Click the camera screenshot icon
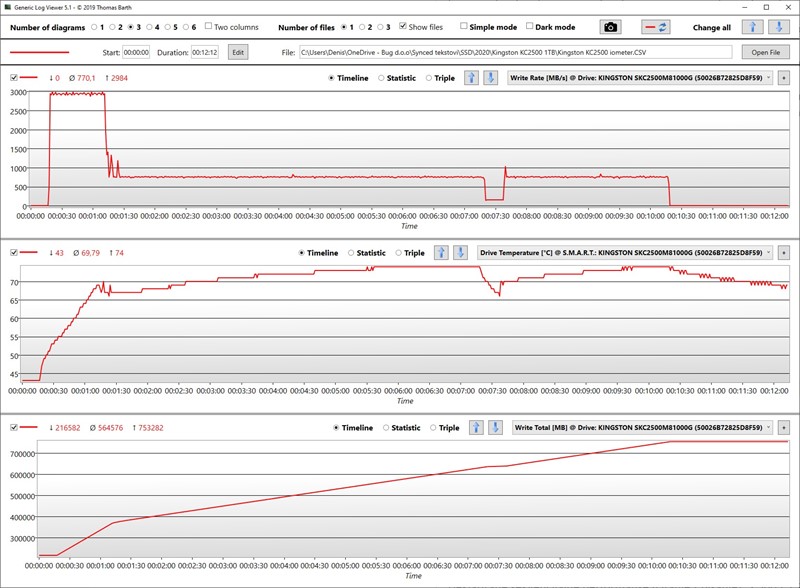This screenshot has width=800, height=588. coord(609,27)
